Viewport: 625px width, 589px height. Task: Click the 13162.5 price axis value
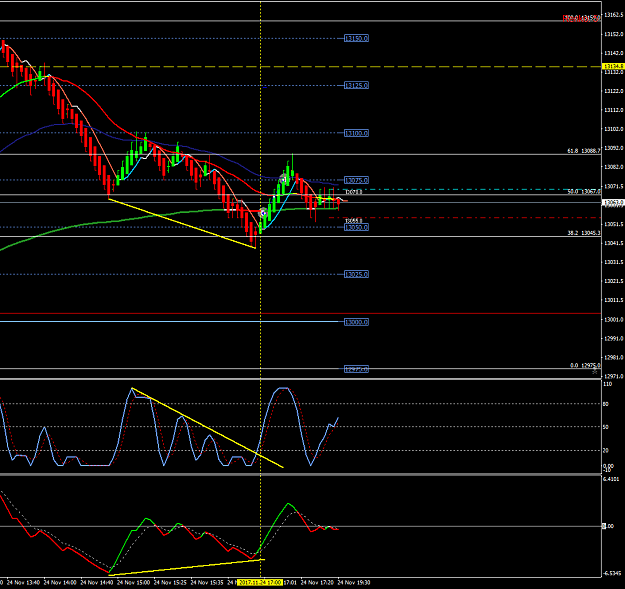click(613, 15)
